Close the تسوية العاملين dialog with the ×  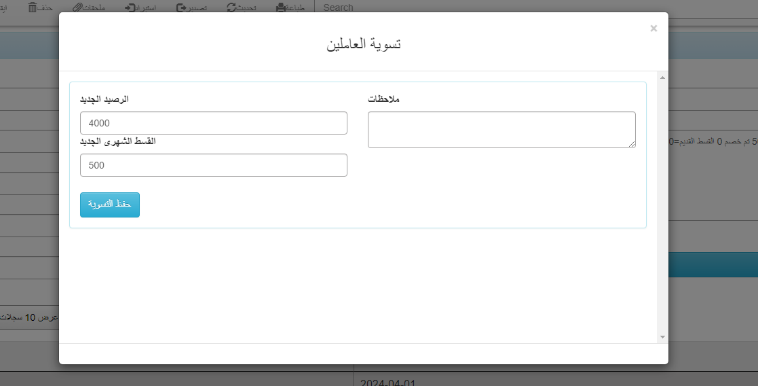click(x=654, y=29)
